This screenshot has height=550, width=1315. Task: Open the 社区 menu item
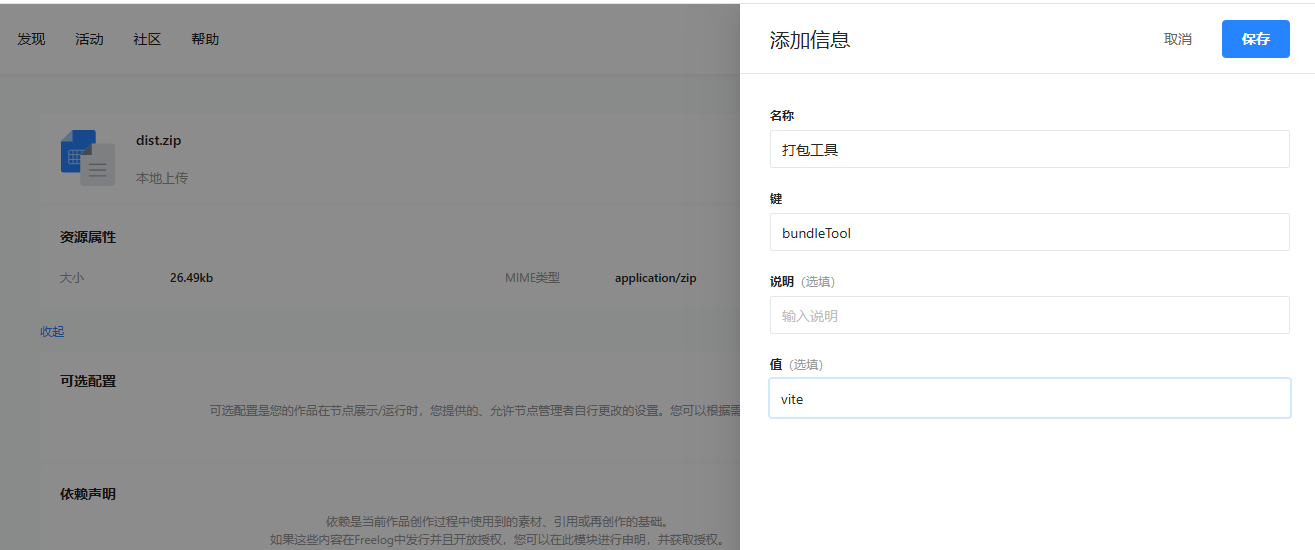[x=147, y=39]
